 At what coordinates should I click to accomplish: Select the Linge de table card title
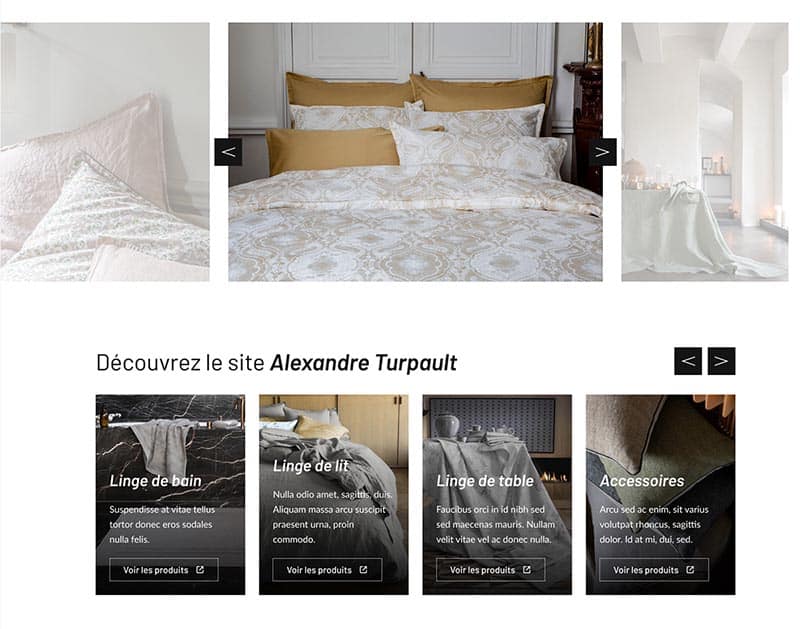click(x=485, y=481)
